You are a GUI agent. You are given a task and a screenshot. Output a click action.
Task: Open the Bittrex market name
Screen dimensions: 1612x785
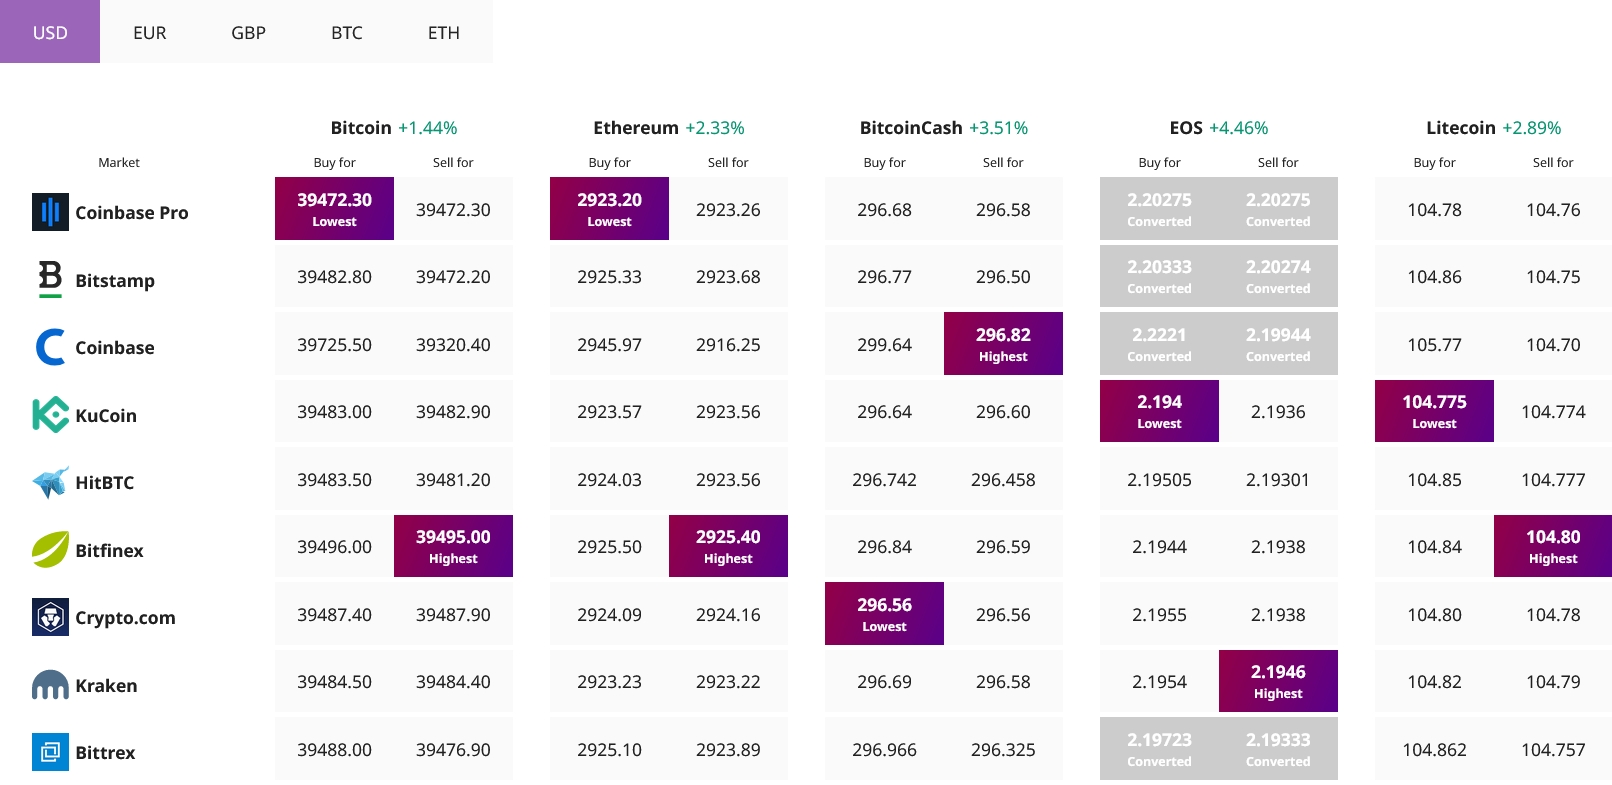(x=105, y=752)
